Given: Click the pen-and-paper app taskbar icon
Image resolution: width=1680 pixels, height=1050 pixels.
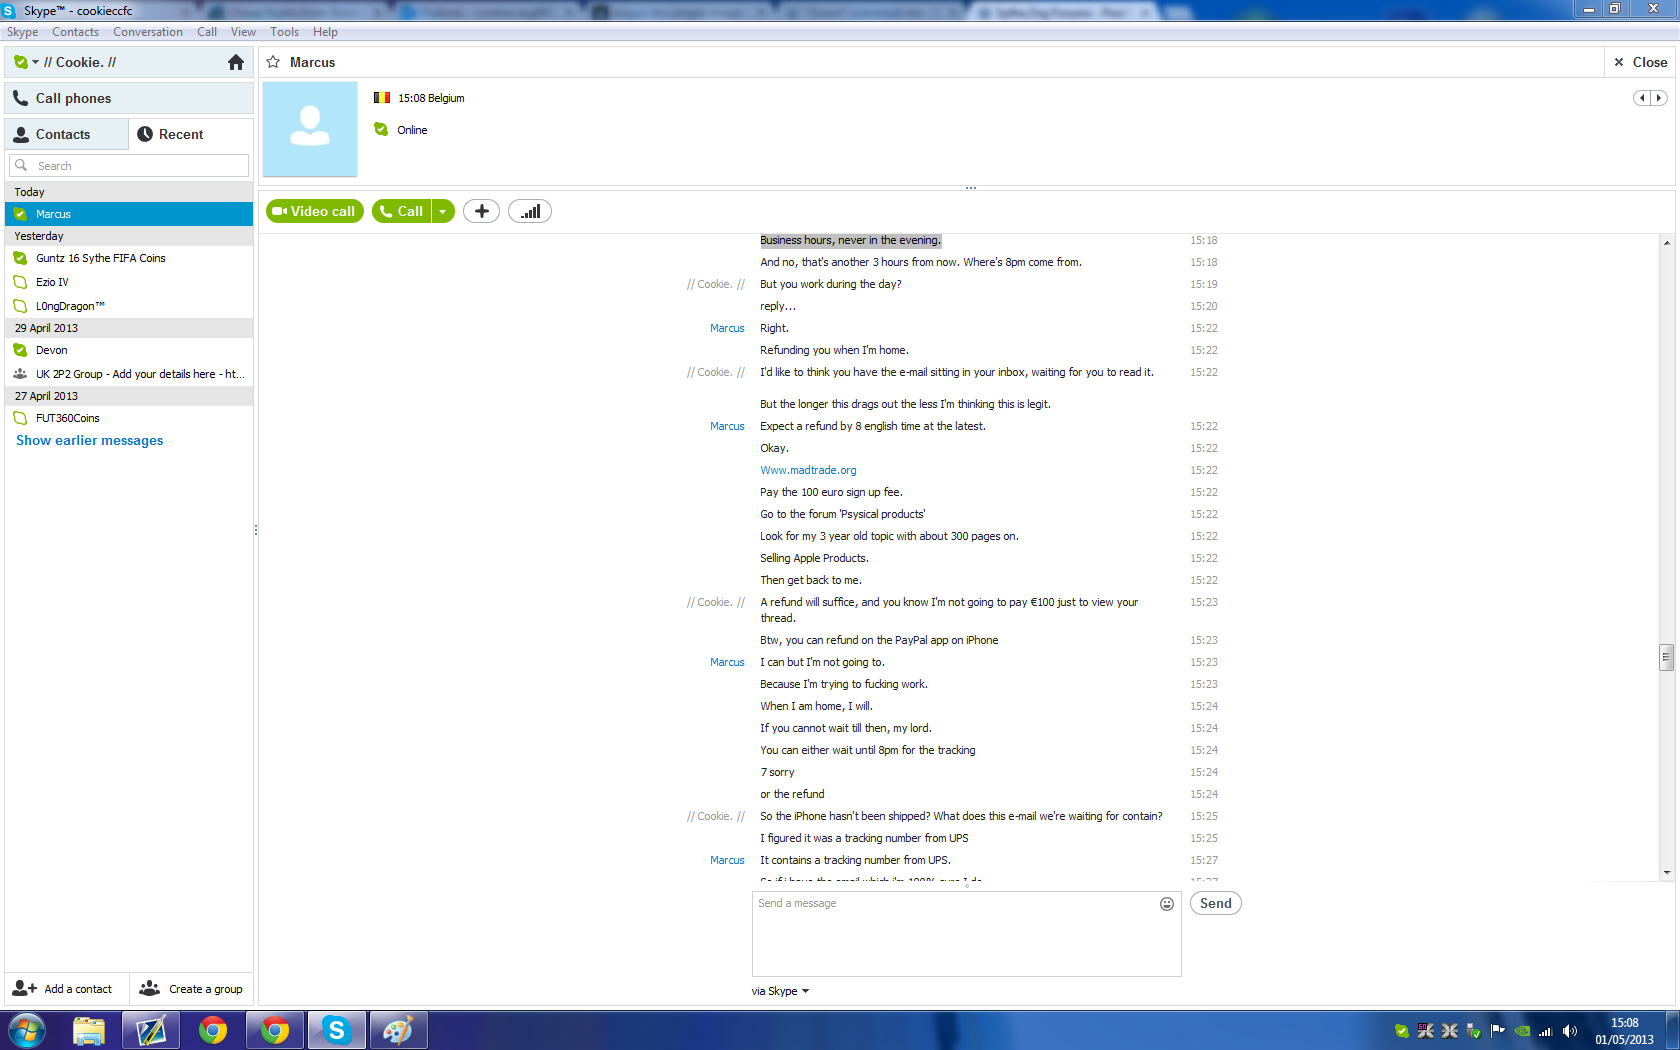Looking at the screenshot, I should 151,1030.
